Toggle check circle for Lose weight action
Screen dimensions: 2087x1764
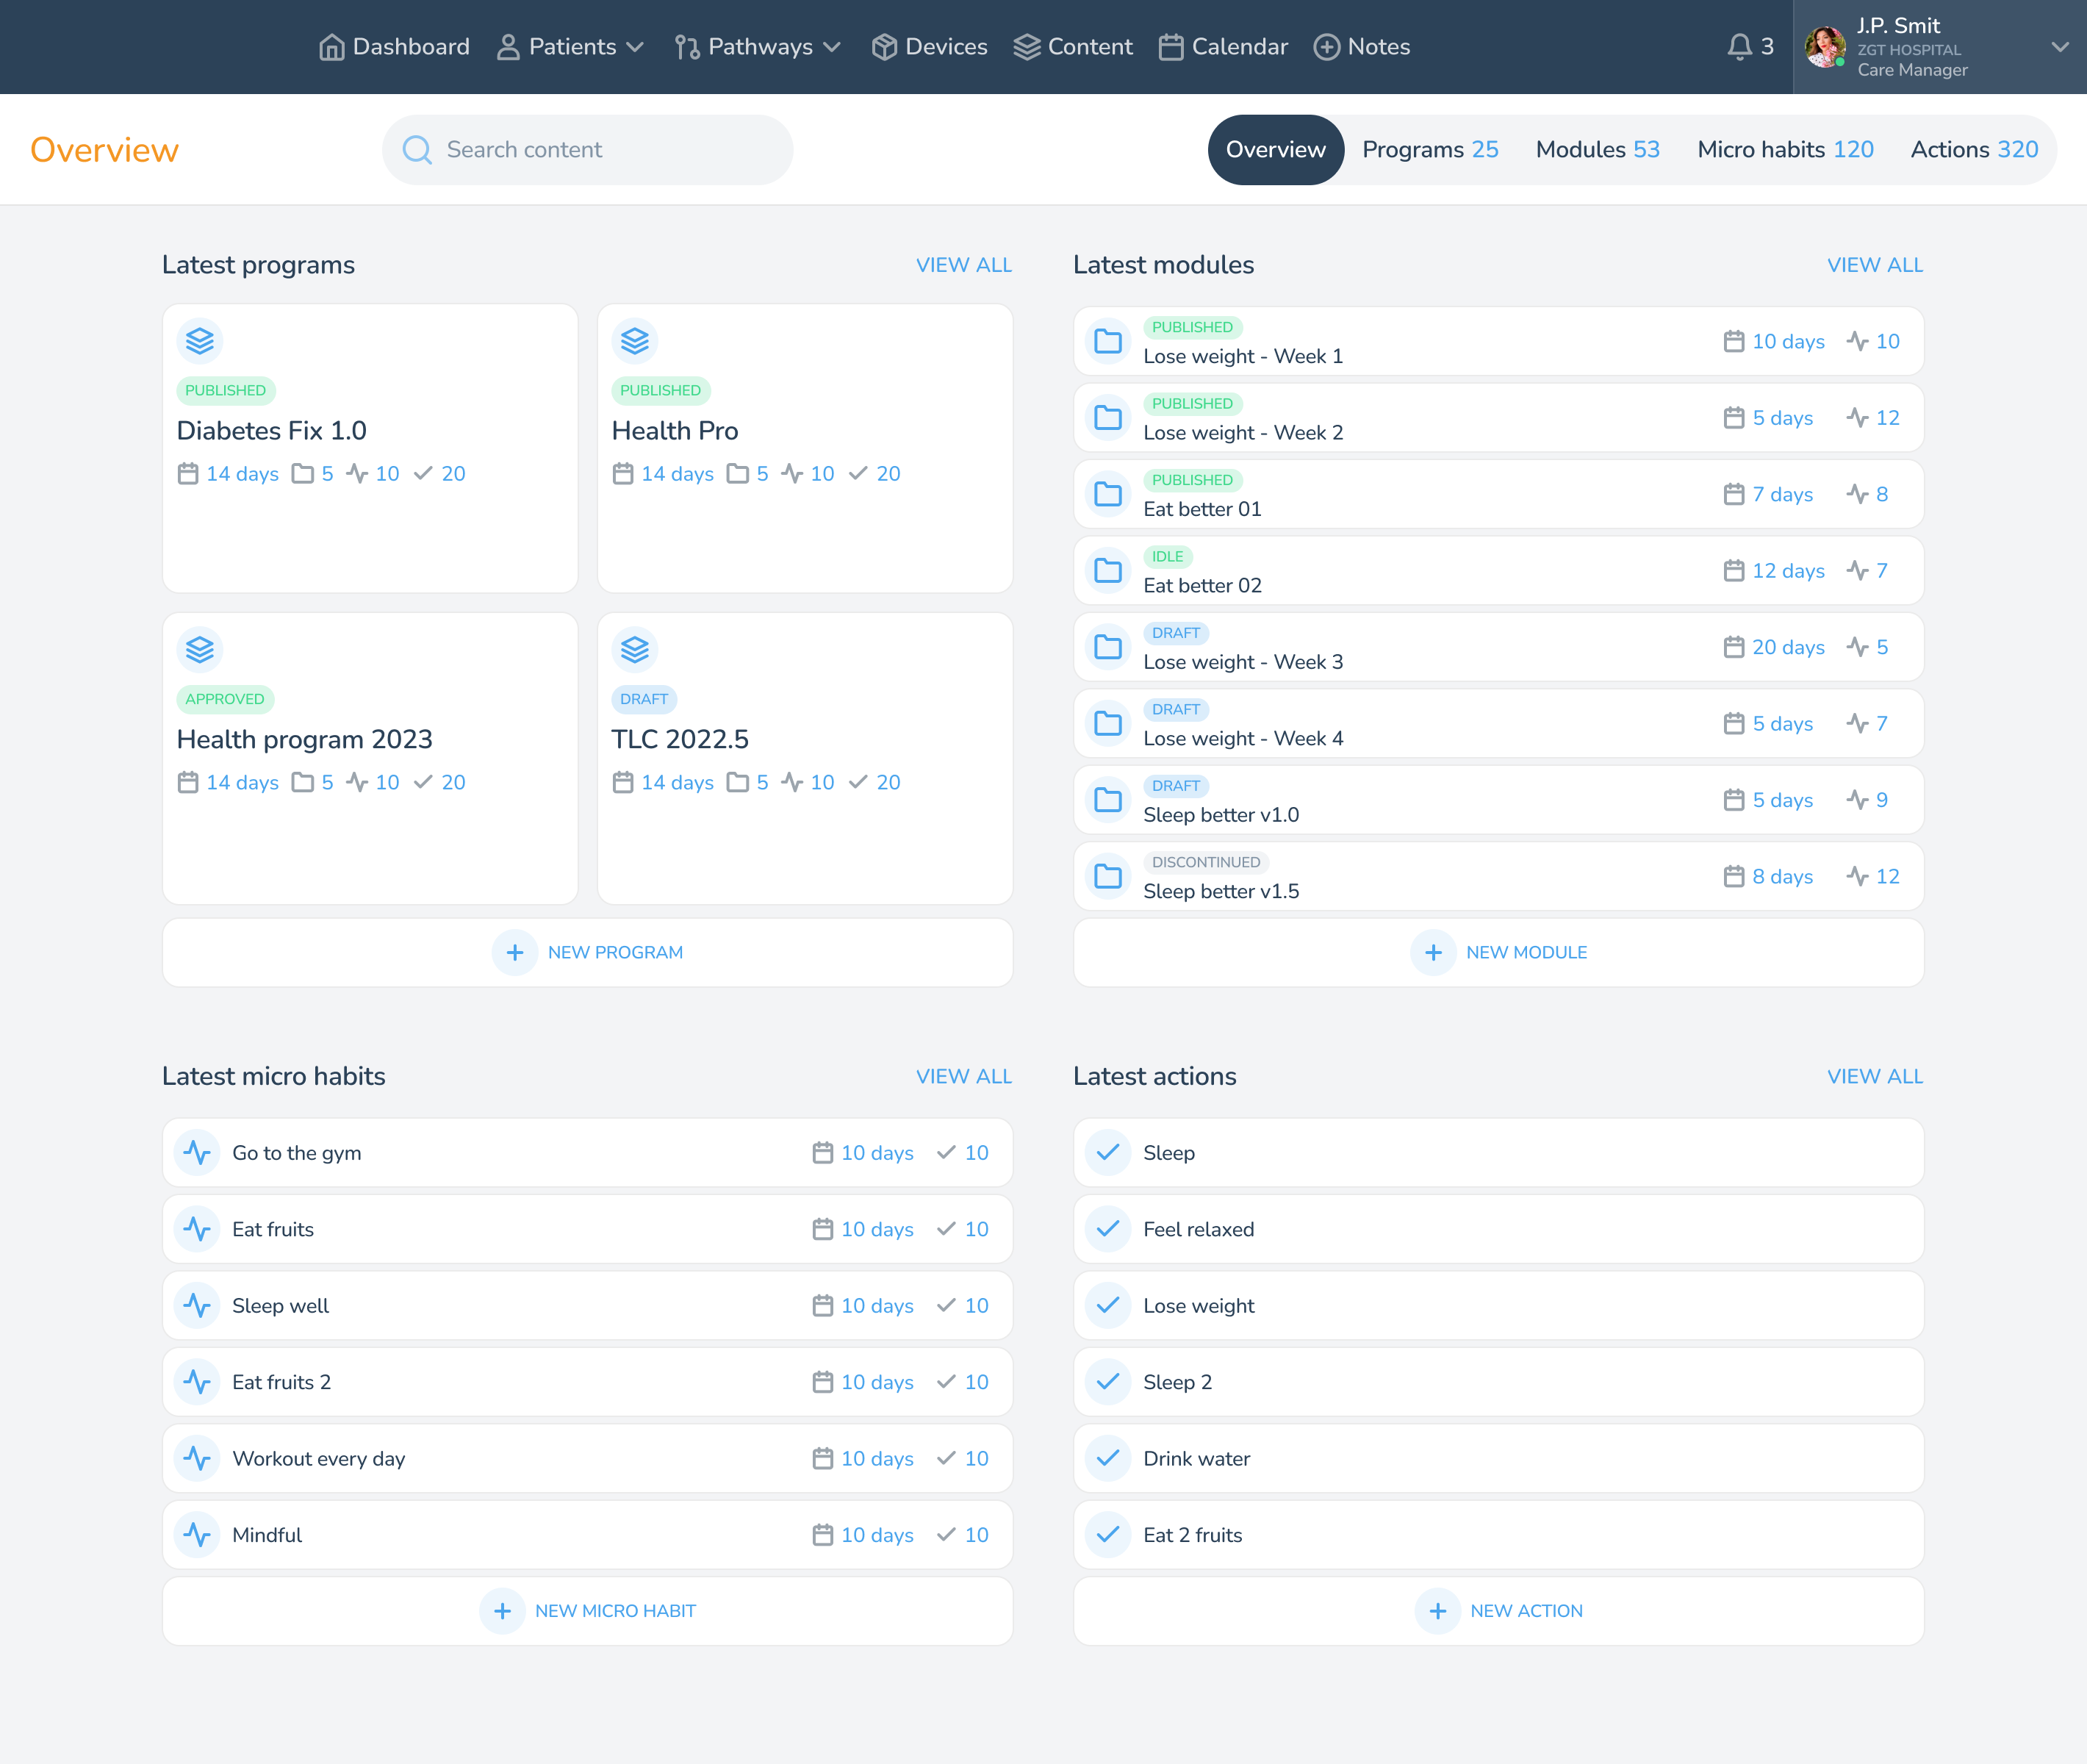point(1108,1305)
